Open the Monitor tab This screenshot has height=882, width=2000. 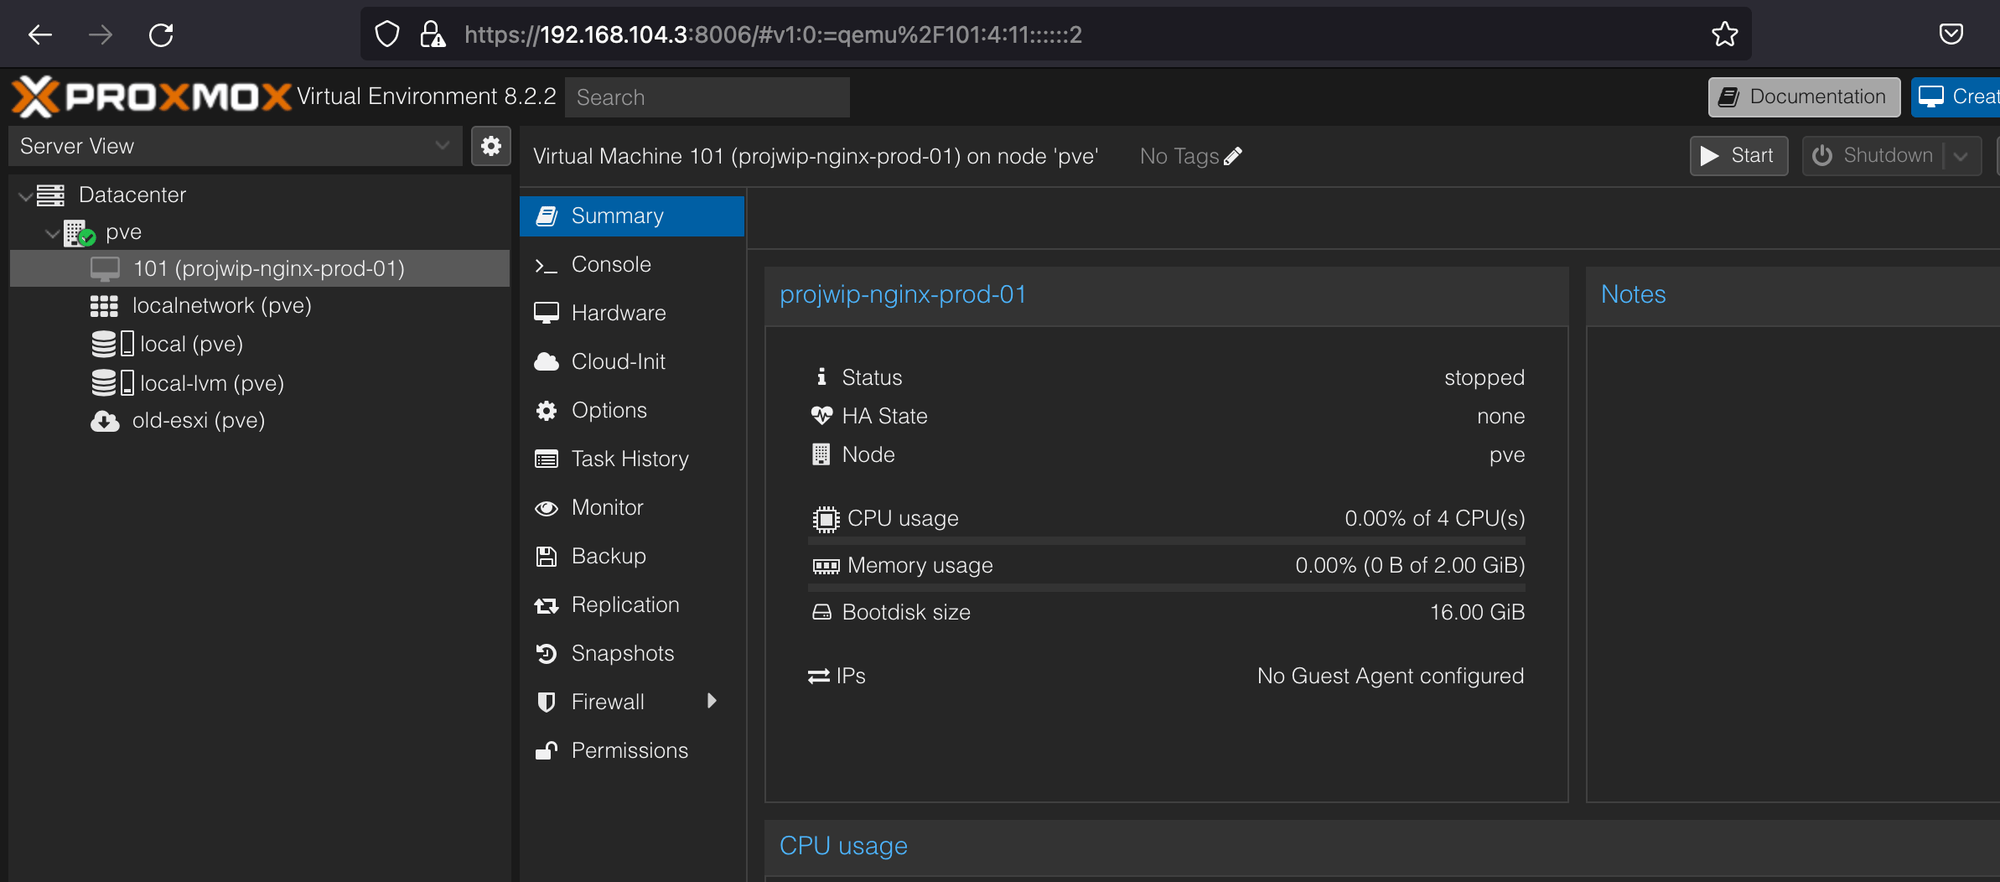tap(632, 507)
